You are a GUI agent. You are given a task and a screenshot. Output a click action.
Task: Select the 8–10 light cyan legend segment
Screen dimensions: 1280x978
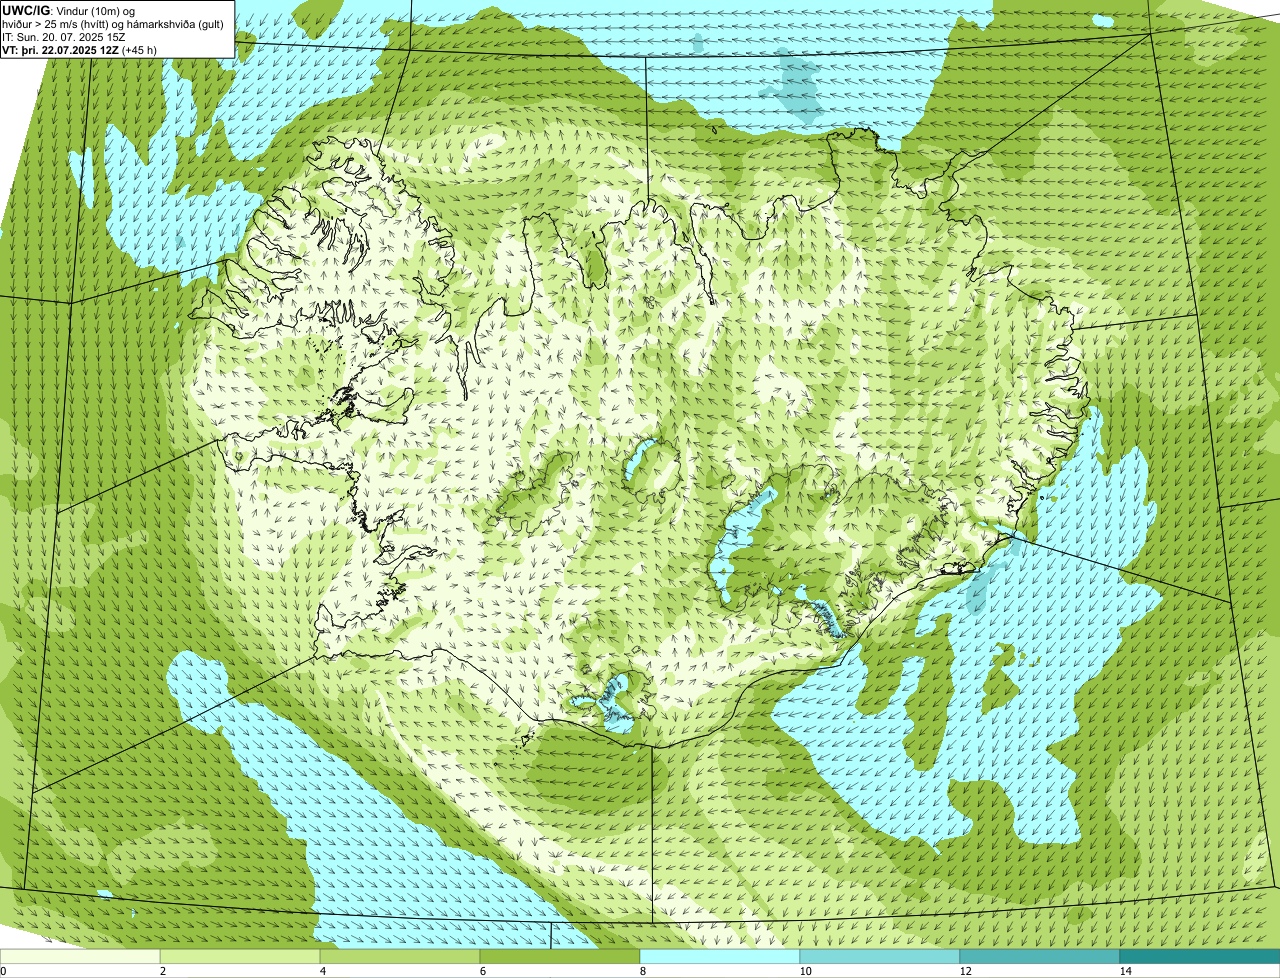(x=720, y=956)
